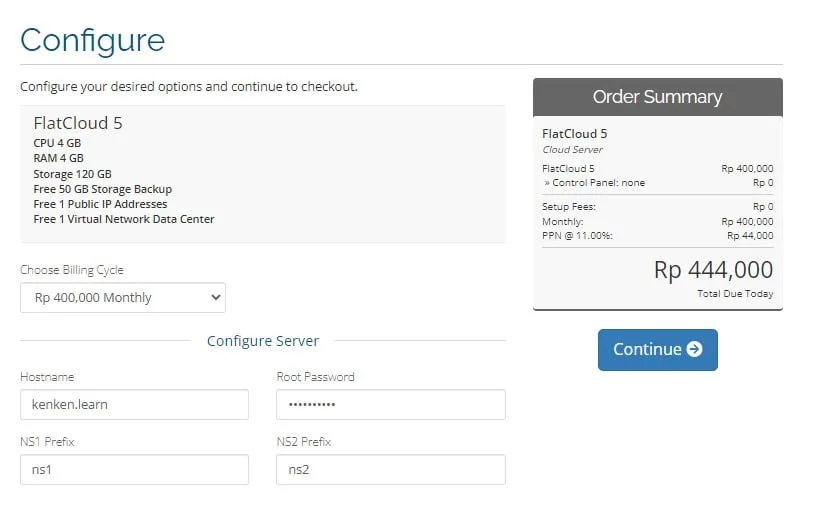Viewport: 833px width, 513px height.
Task: Click the Hostname field label
Action: (x=47, y=377)
